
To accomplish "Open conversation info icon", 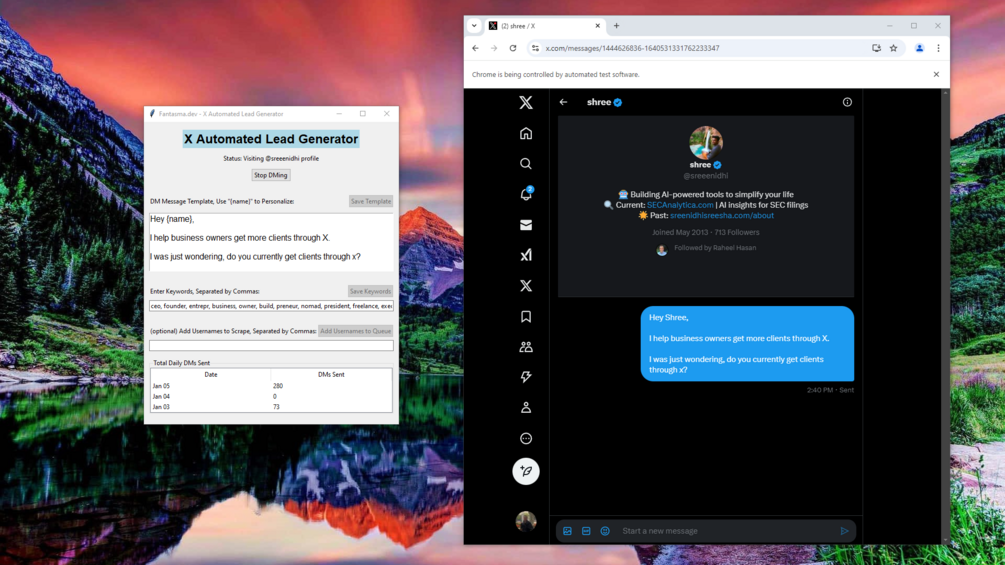I will [x=847, y=102].
